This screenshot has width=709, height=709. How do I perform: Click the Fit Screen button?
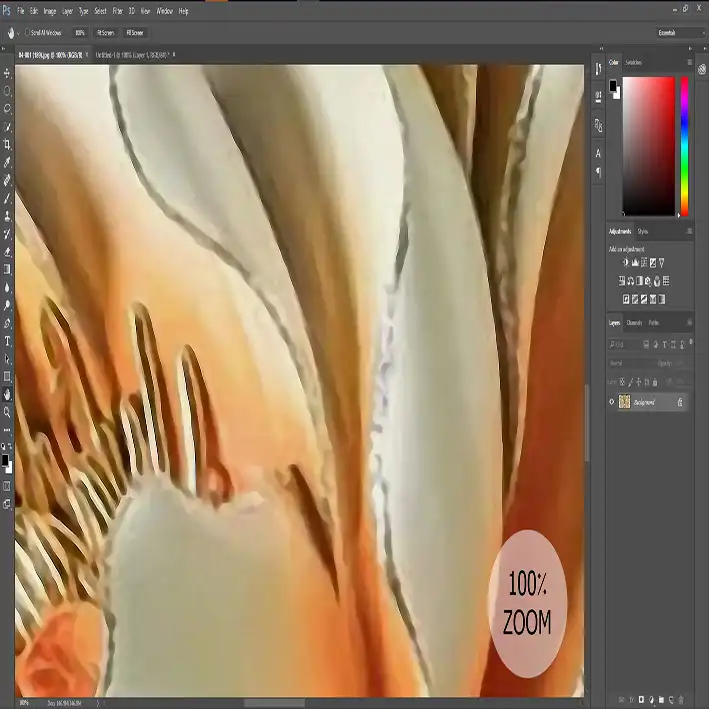[x=105, y=33]
